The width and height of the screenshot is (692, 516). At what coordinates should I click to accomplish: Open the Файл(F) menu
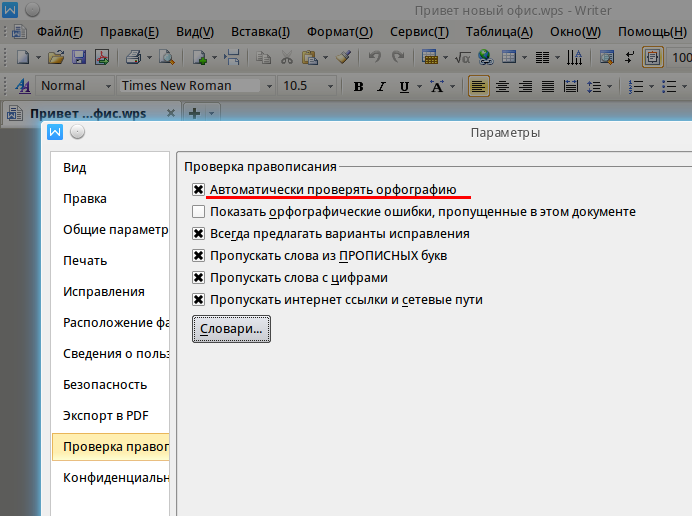[x=60, y=32]
